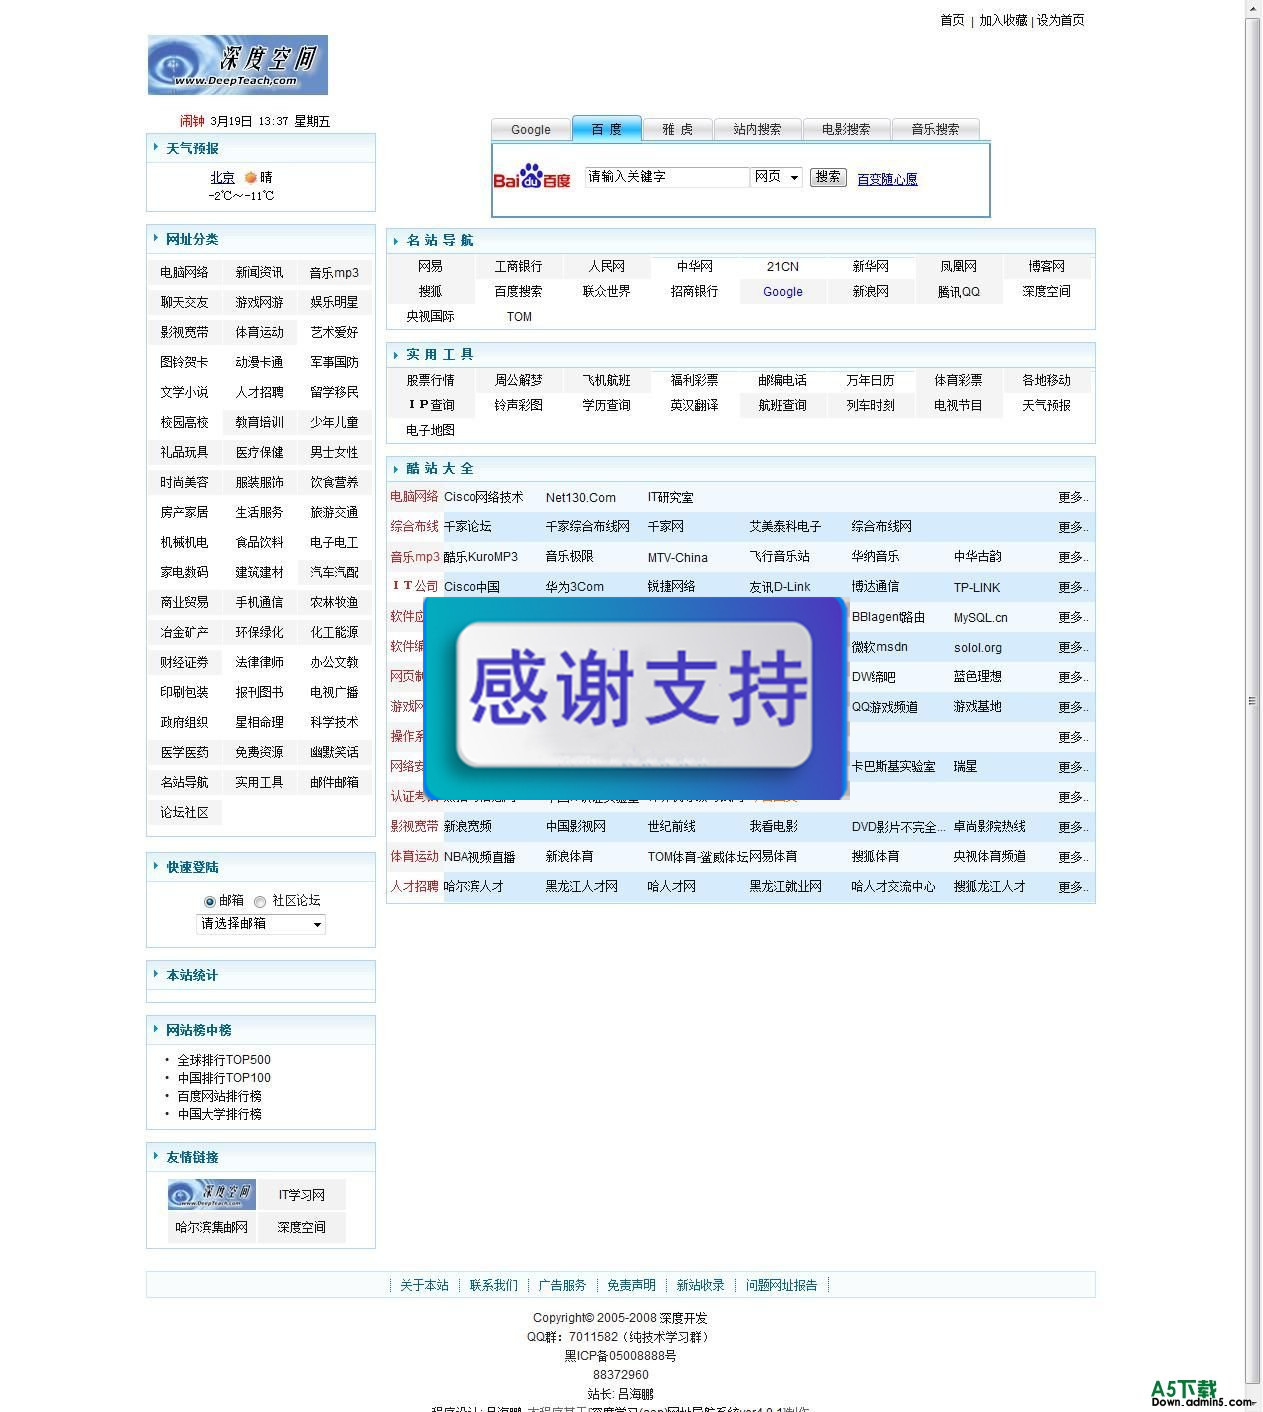The image size is (1263, 1412).
Task: Open the 军事国防 category
Action: coord(334,362)
